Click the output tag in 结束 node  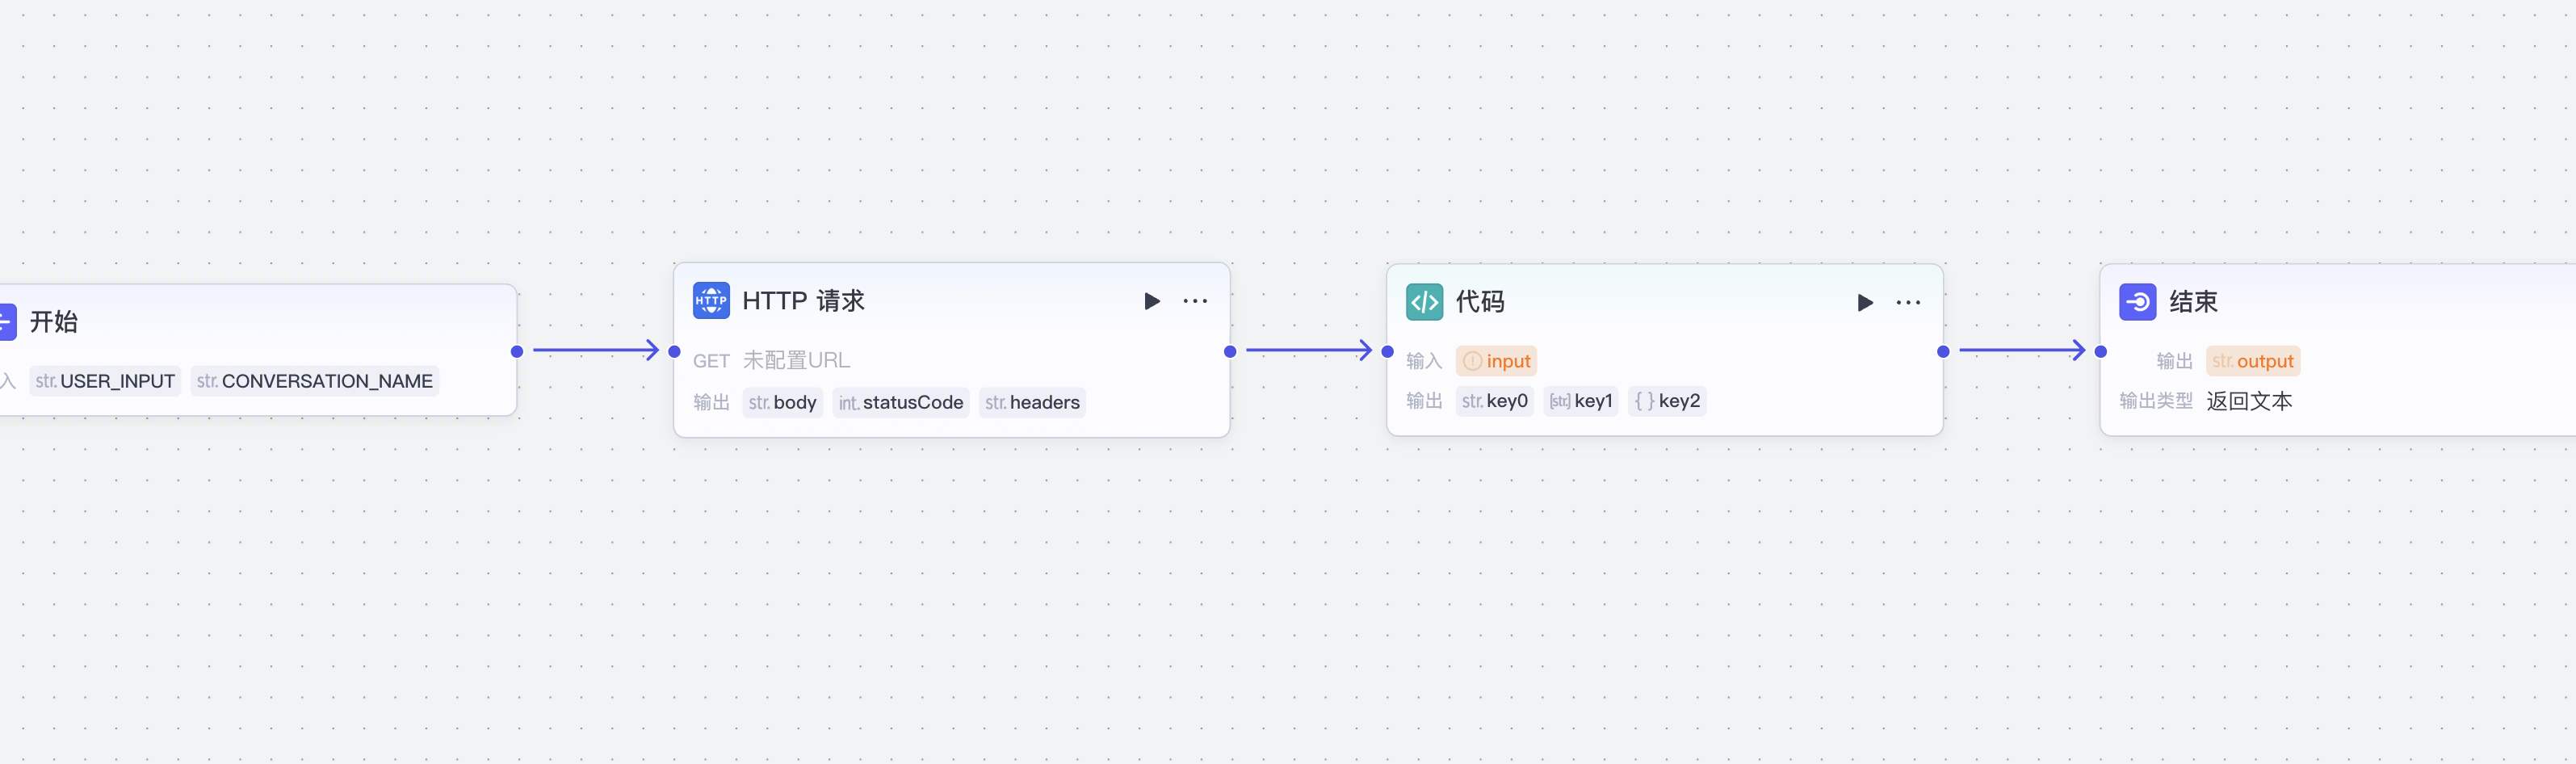pos(2252,361)
